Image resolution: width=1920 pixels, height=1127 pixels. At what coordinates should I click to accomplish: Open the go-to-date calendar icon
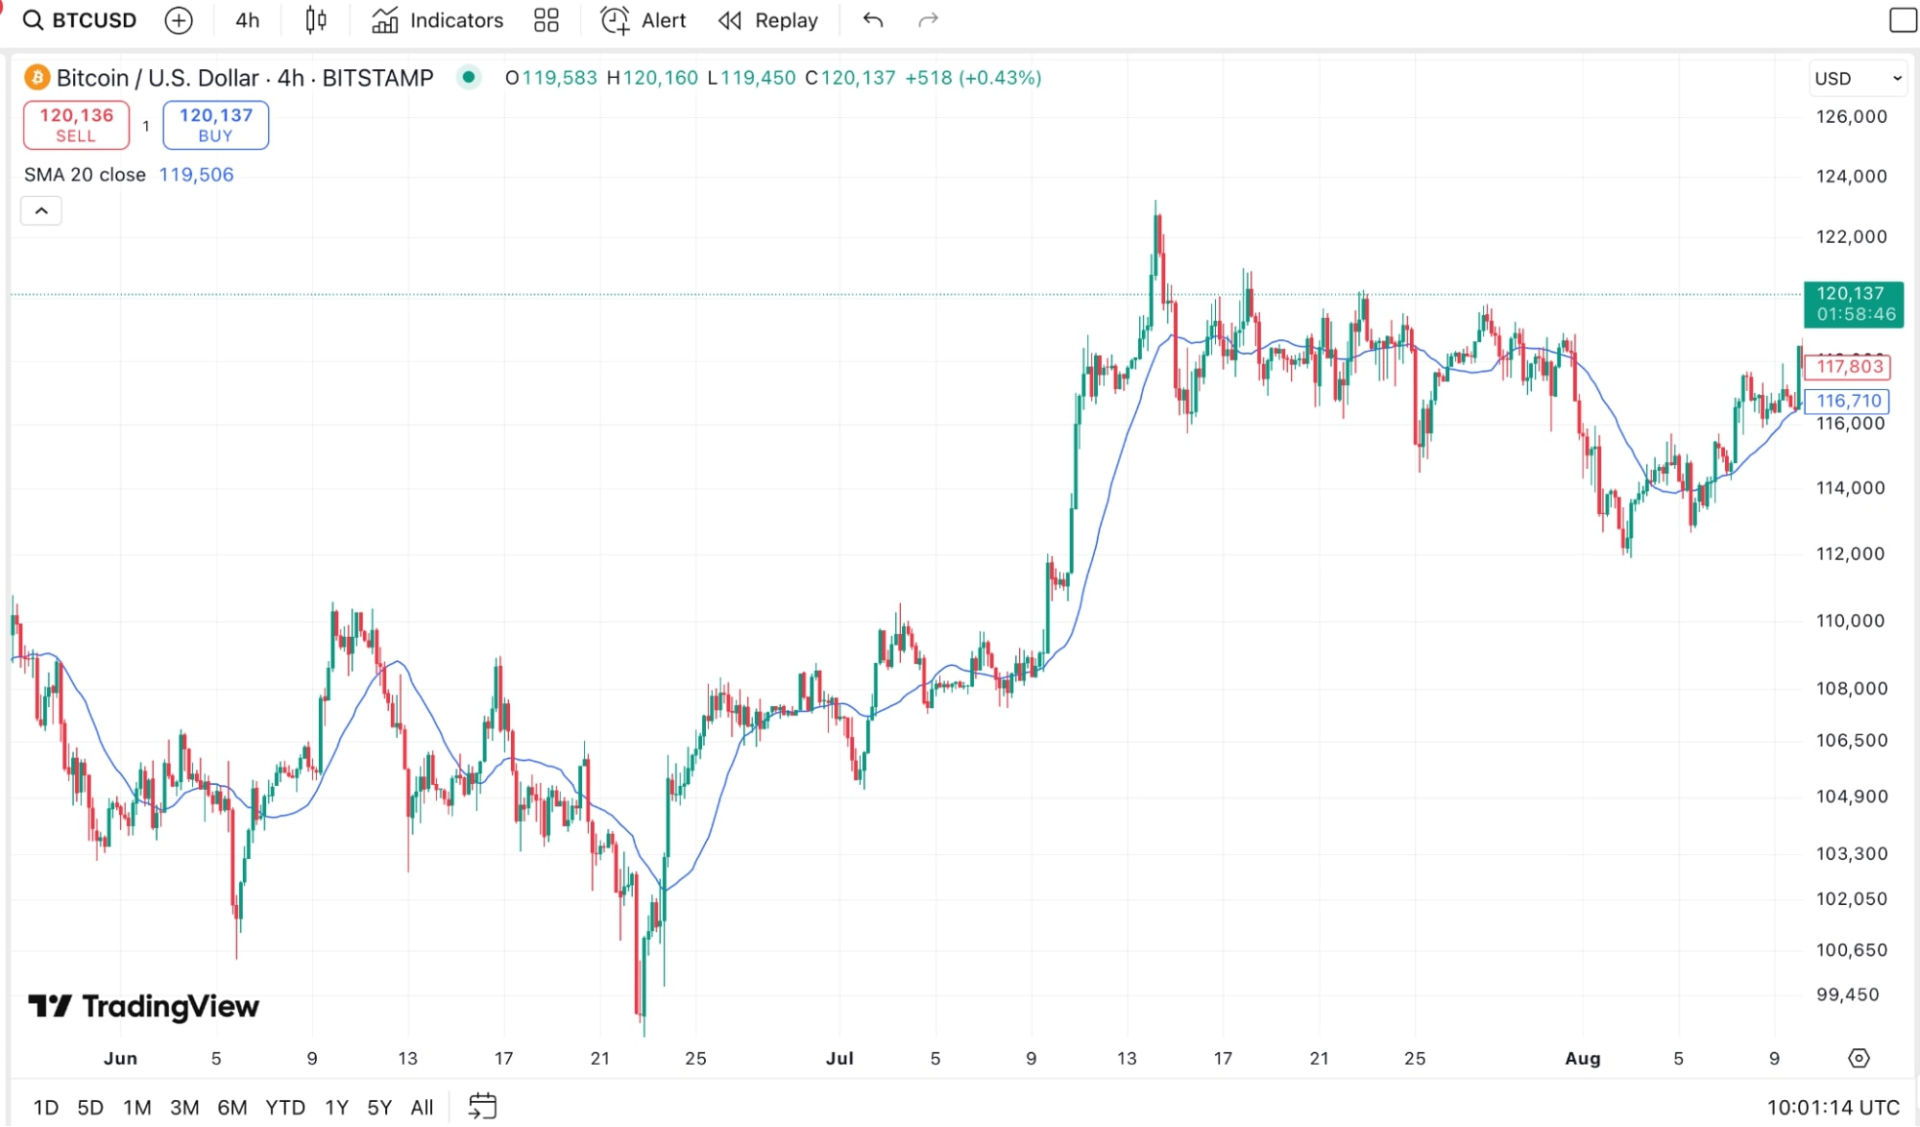(483, 1106)
